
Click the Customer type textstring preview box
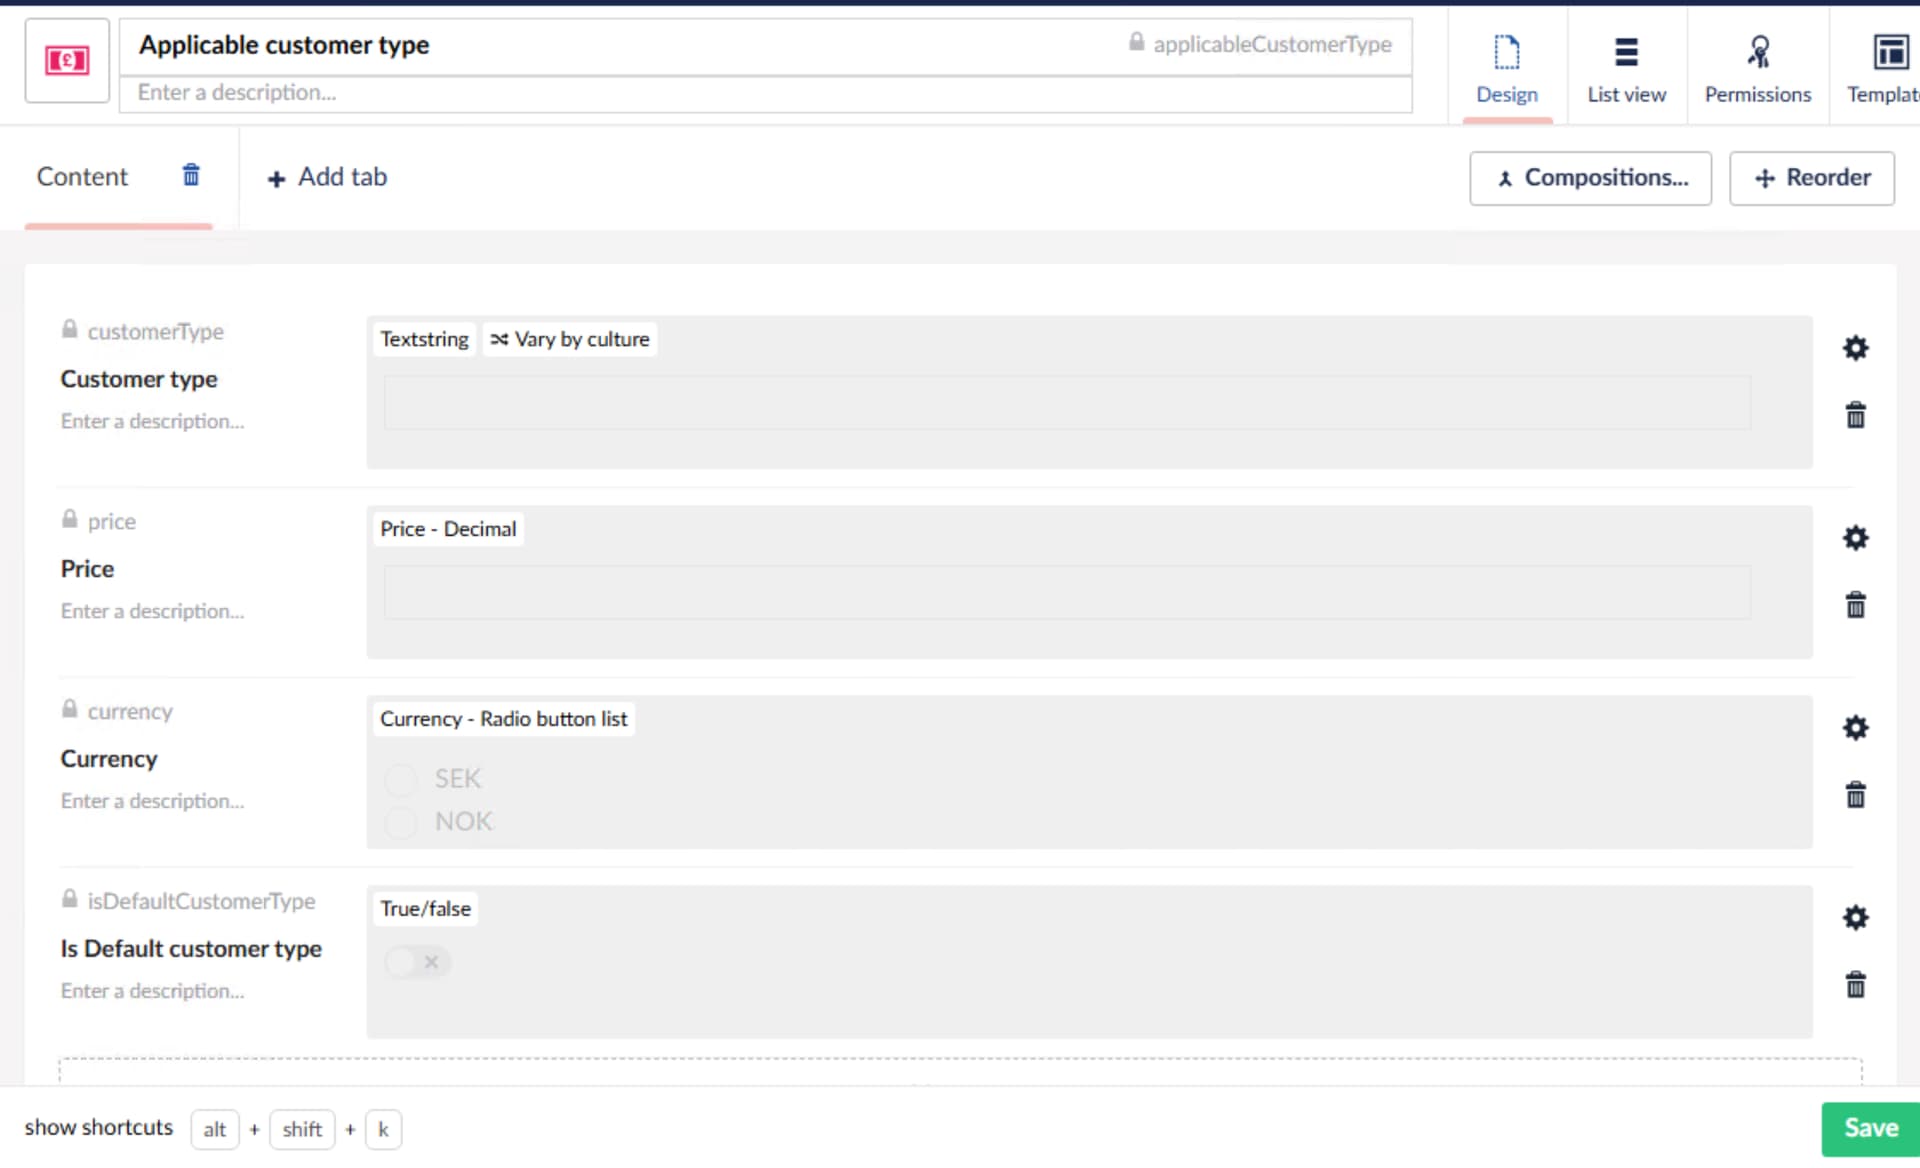point(1067,402)
